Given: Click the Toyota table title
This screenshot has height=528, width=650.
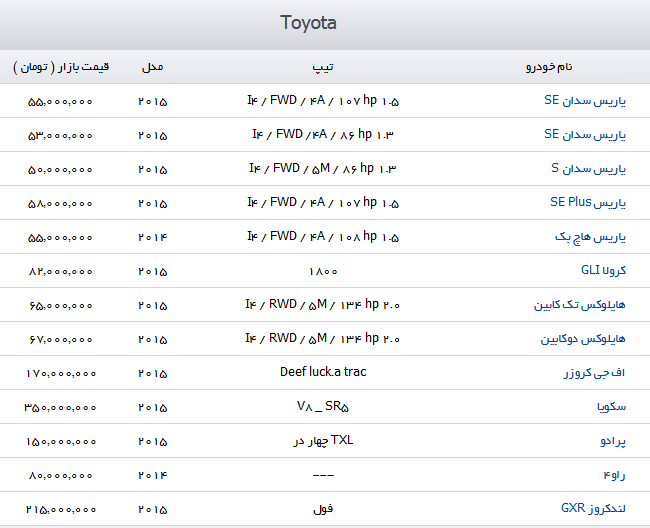Looking at the screenshot, I should pos(308,23).
